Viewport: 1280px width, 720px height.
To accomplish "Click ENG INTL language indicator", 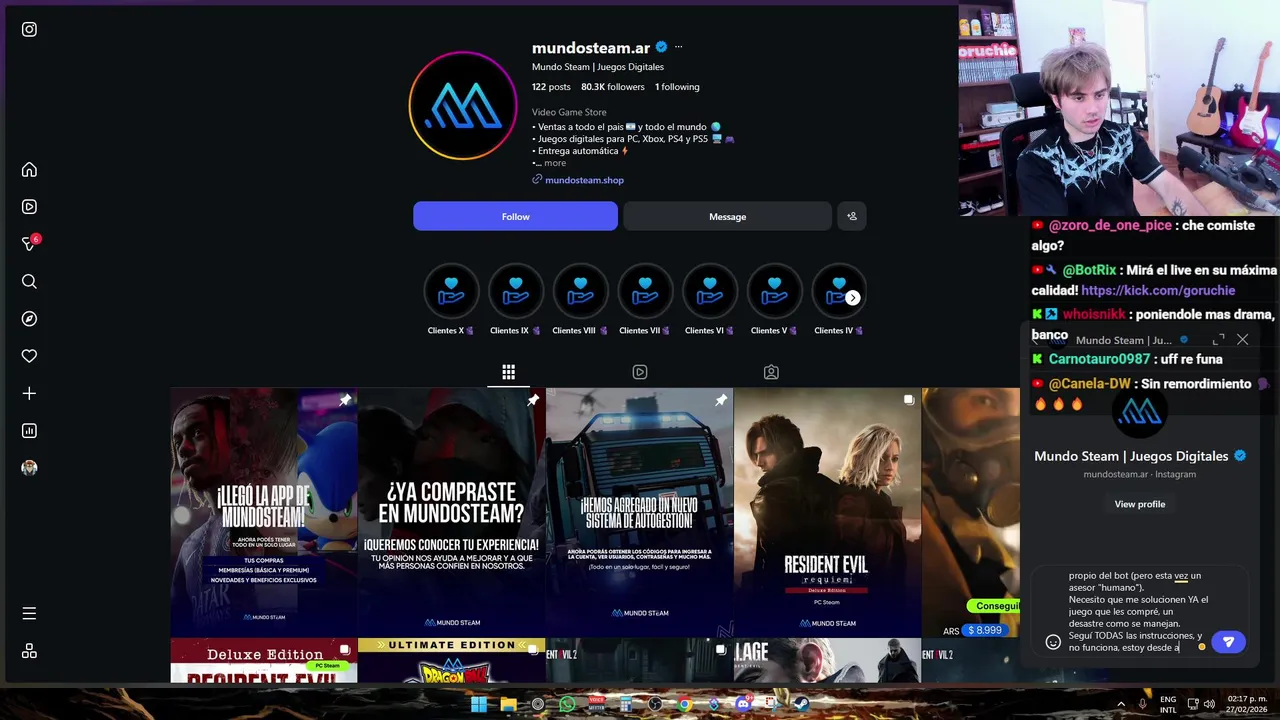I will pos(1168,704).
